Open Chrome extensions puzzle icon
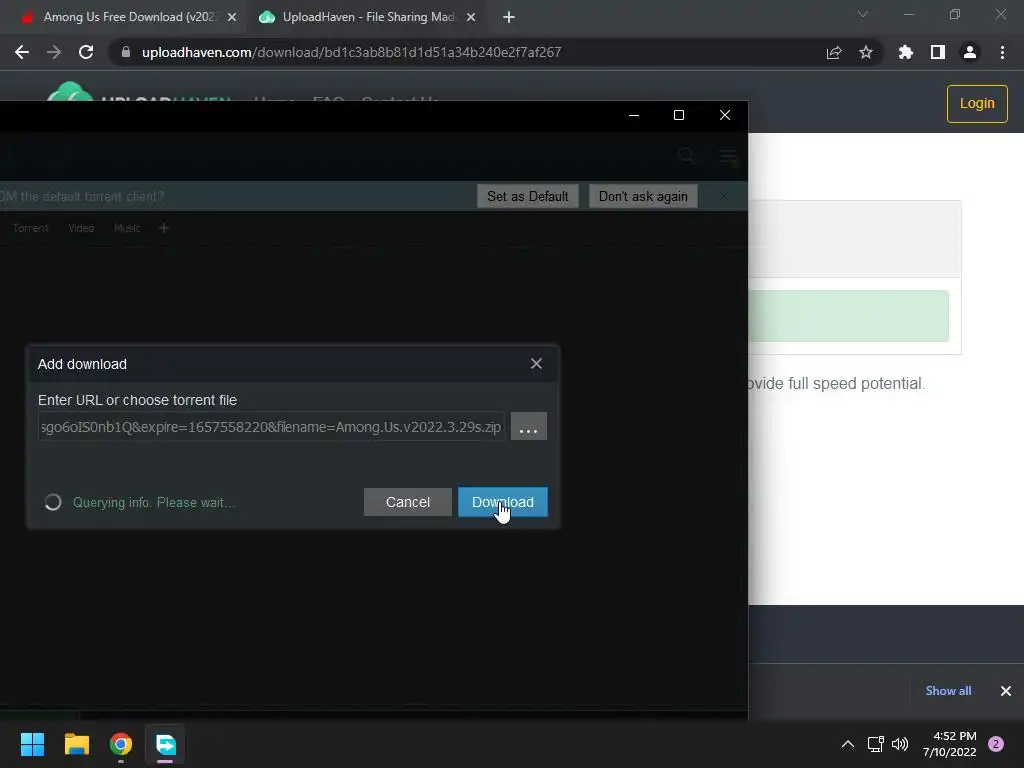The height and width of the screenshot is (768, 1024). point(906,52)
